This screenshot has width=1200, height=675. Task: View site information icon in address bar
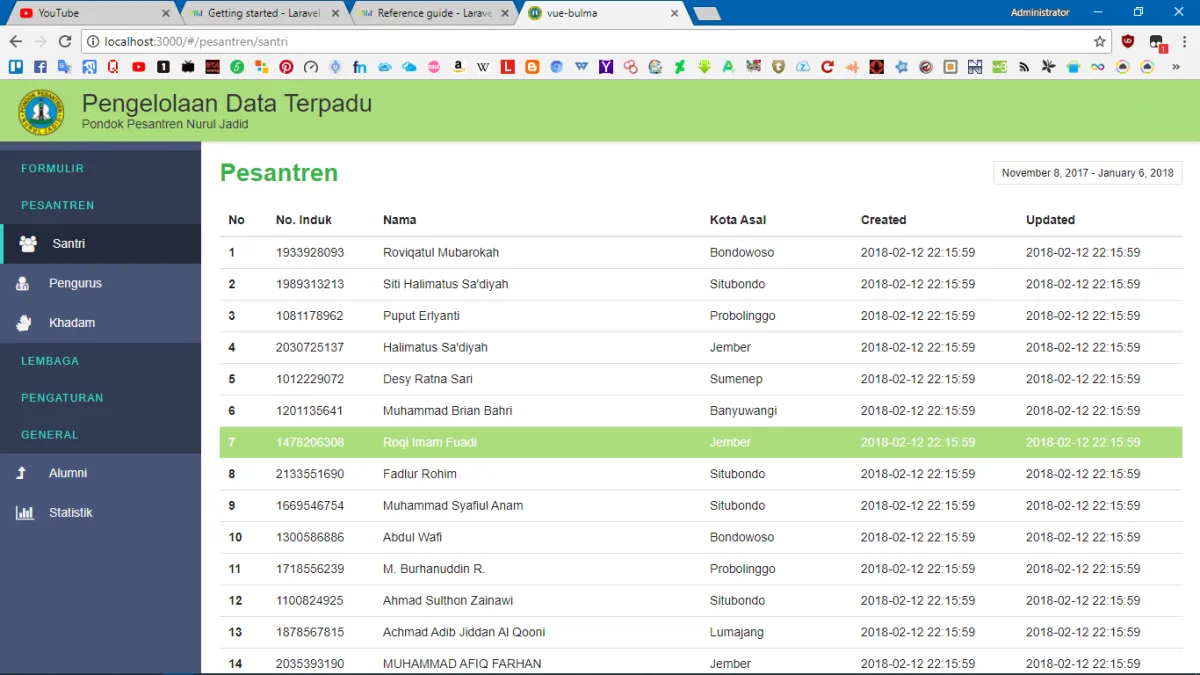[x=93, y=41]
